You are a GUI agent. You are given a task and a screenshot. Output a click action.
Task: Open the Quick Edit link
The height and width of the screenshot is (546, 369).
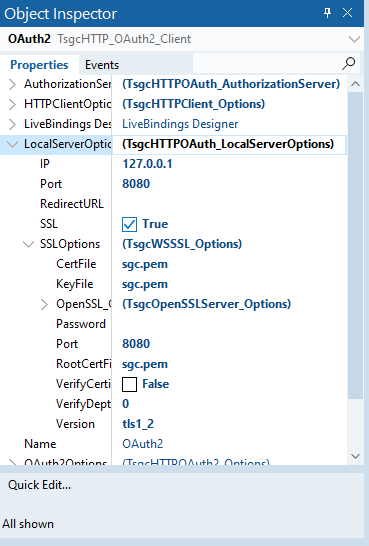(x=39, y=485)
